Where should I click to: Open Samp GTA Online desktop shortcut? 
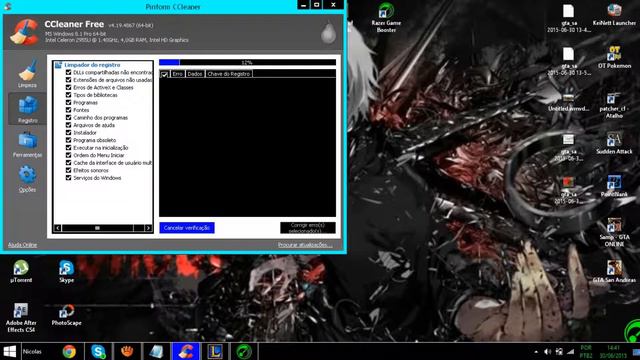(x=614, y=233)
